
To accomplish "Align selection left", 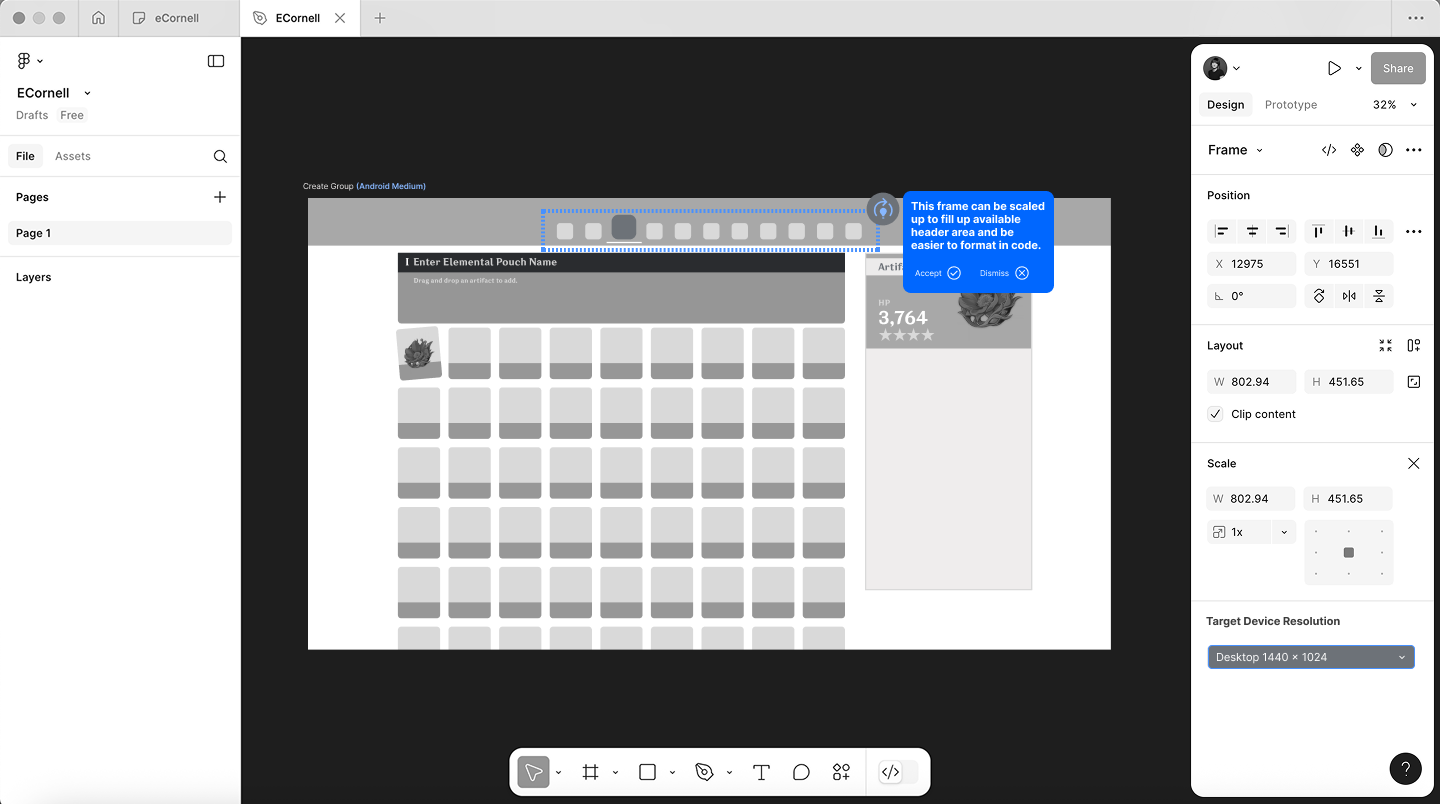I will point(1222,231).
